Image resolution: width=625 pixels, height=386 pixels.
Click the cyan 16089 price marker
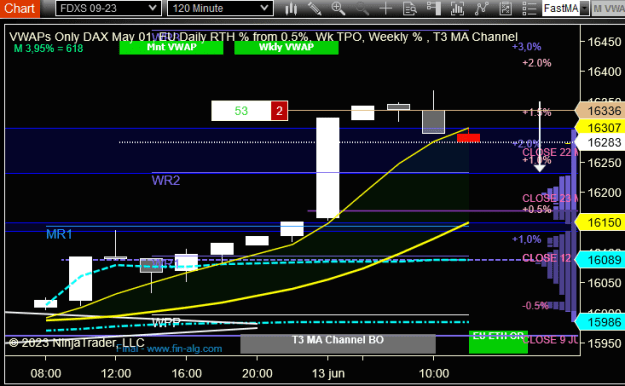(600, 260)
